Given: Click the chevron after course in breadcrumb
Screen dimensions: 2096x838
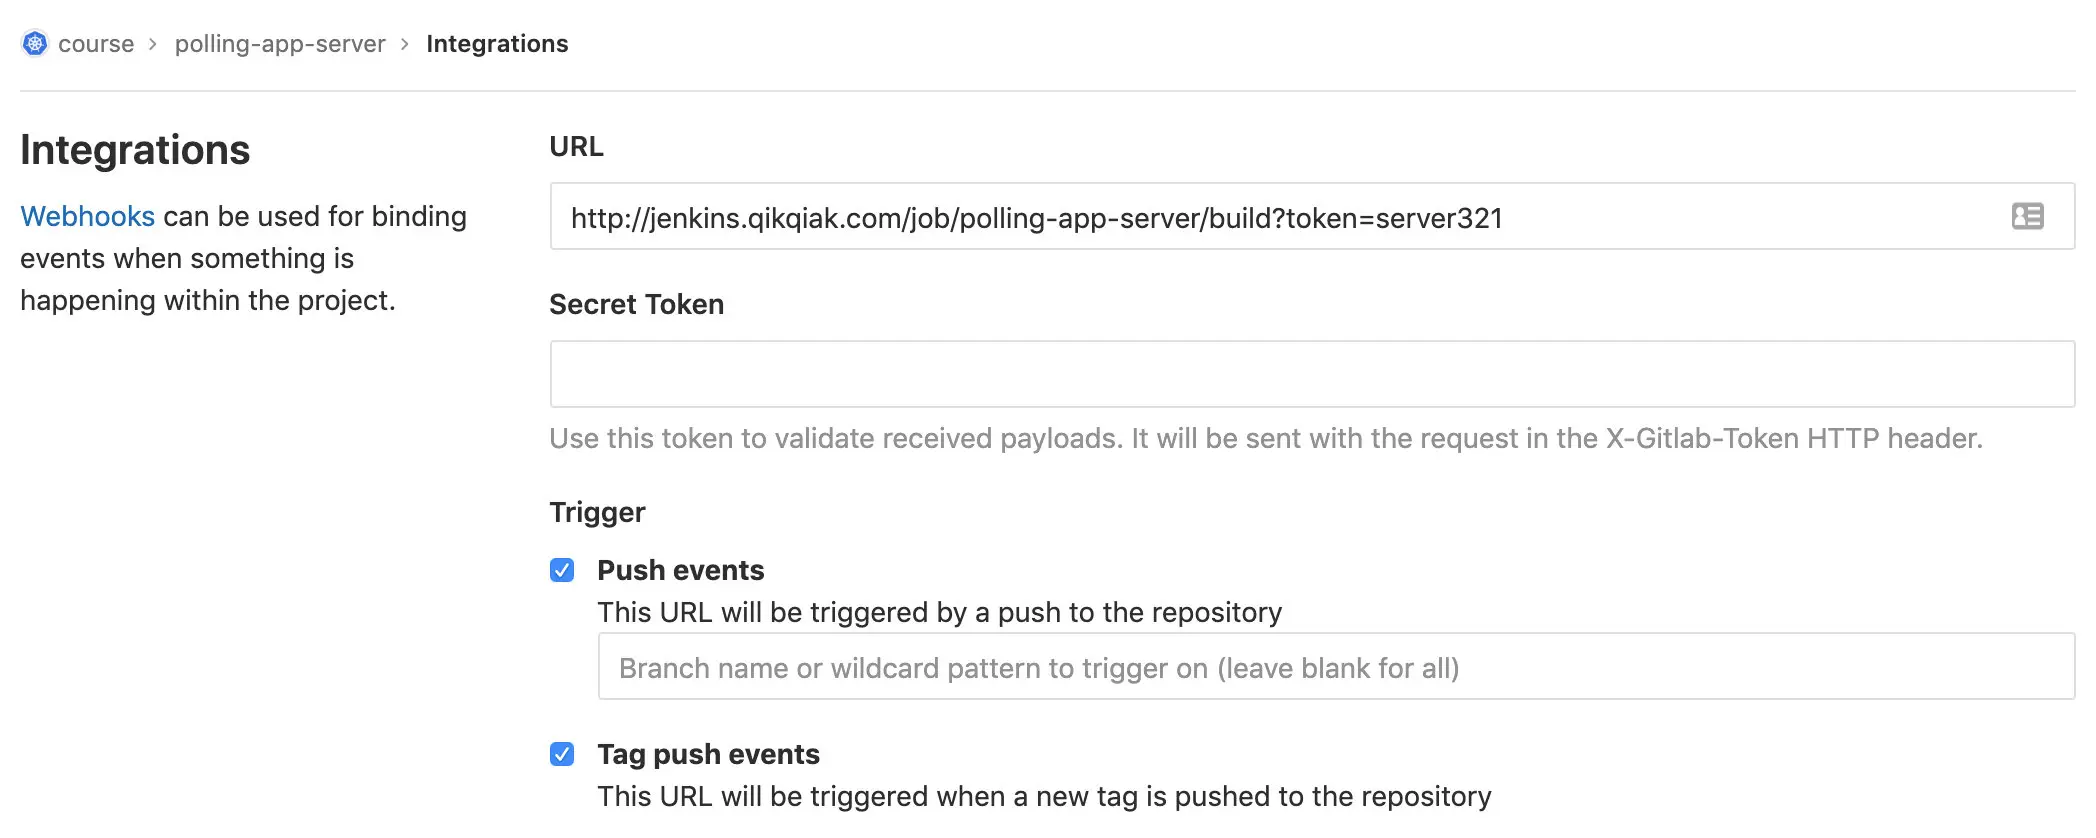Looking at the screenshot, I should [x=155, y=44].
